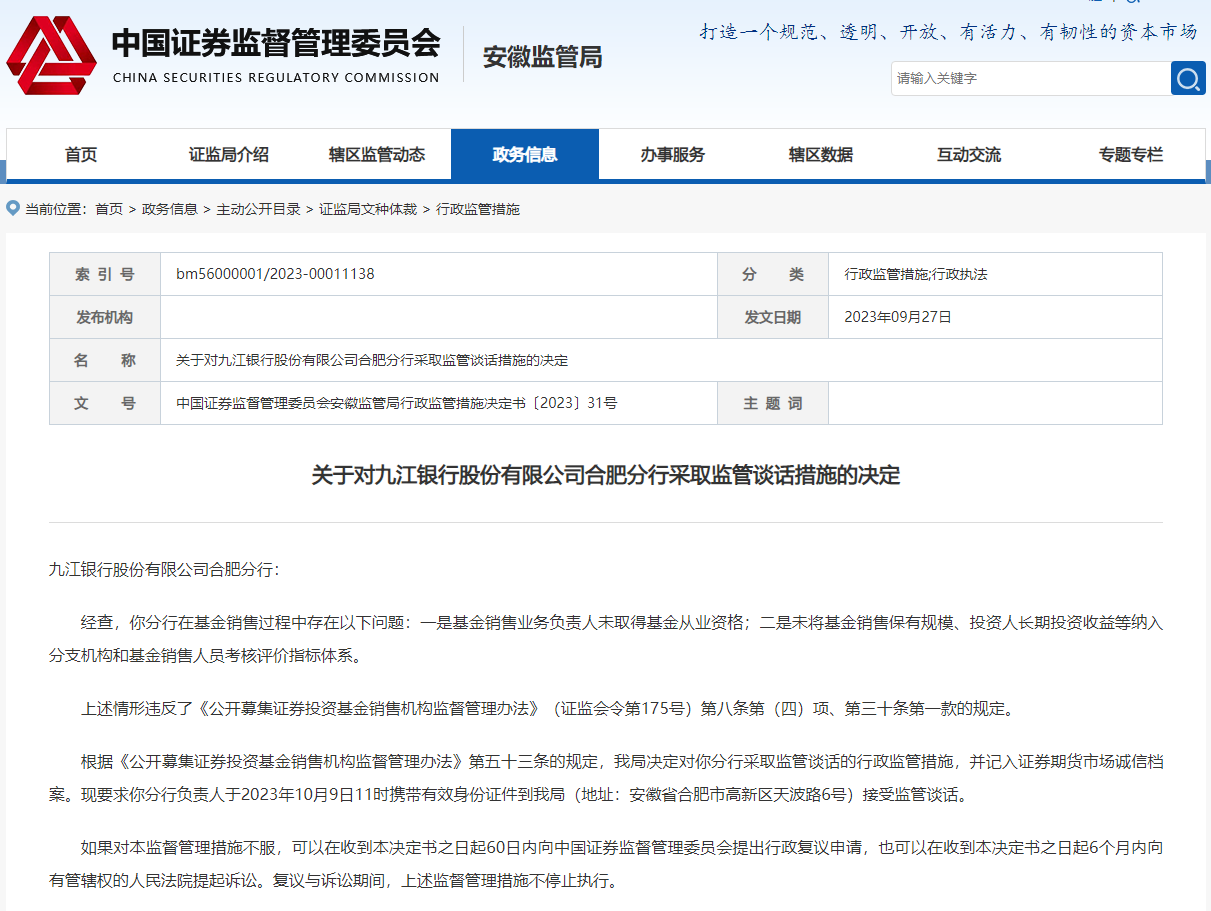Open the 证监局介绍 navigation tab

[x=229, y=154]
